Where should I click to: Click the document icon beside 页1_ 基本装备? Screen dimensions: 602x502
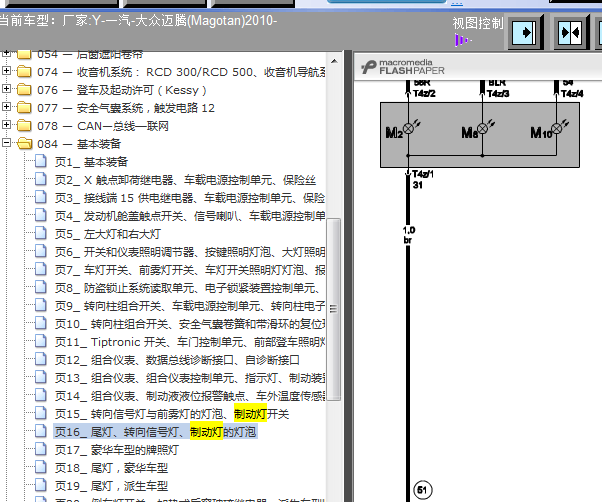pos(41,161)
